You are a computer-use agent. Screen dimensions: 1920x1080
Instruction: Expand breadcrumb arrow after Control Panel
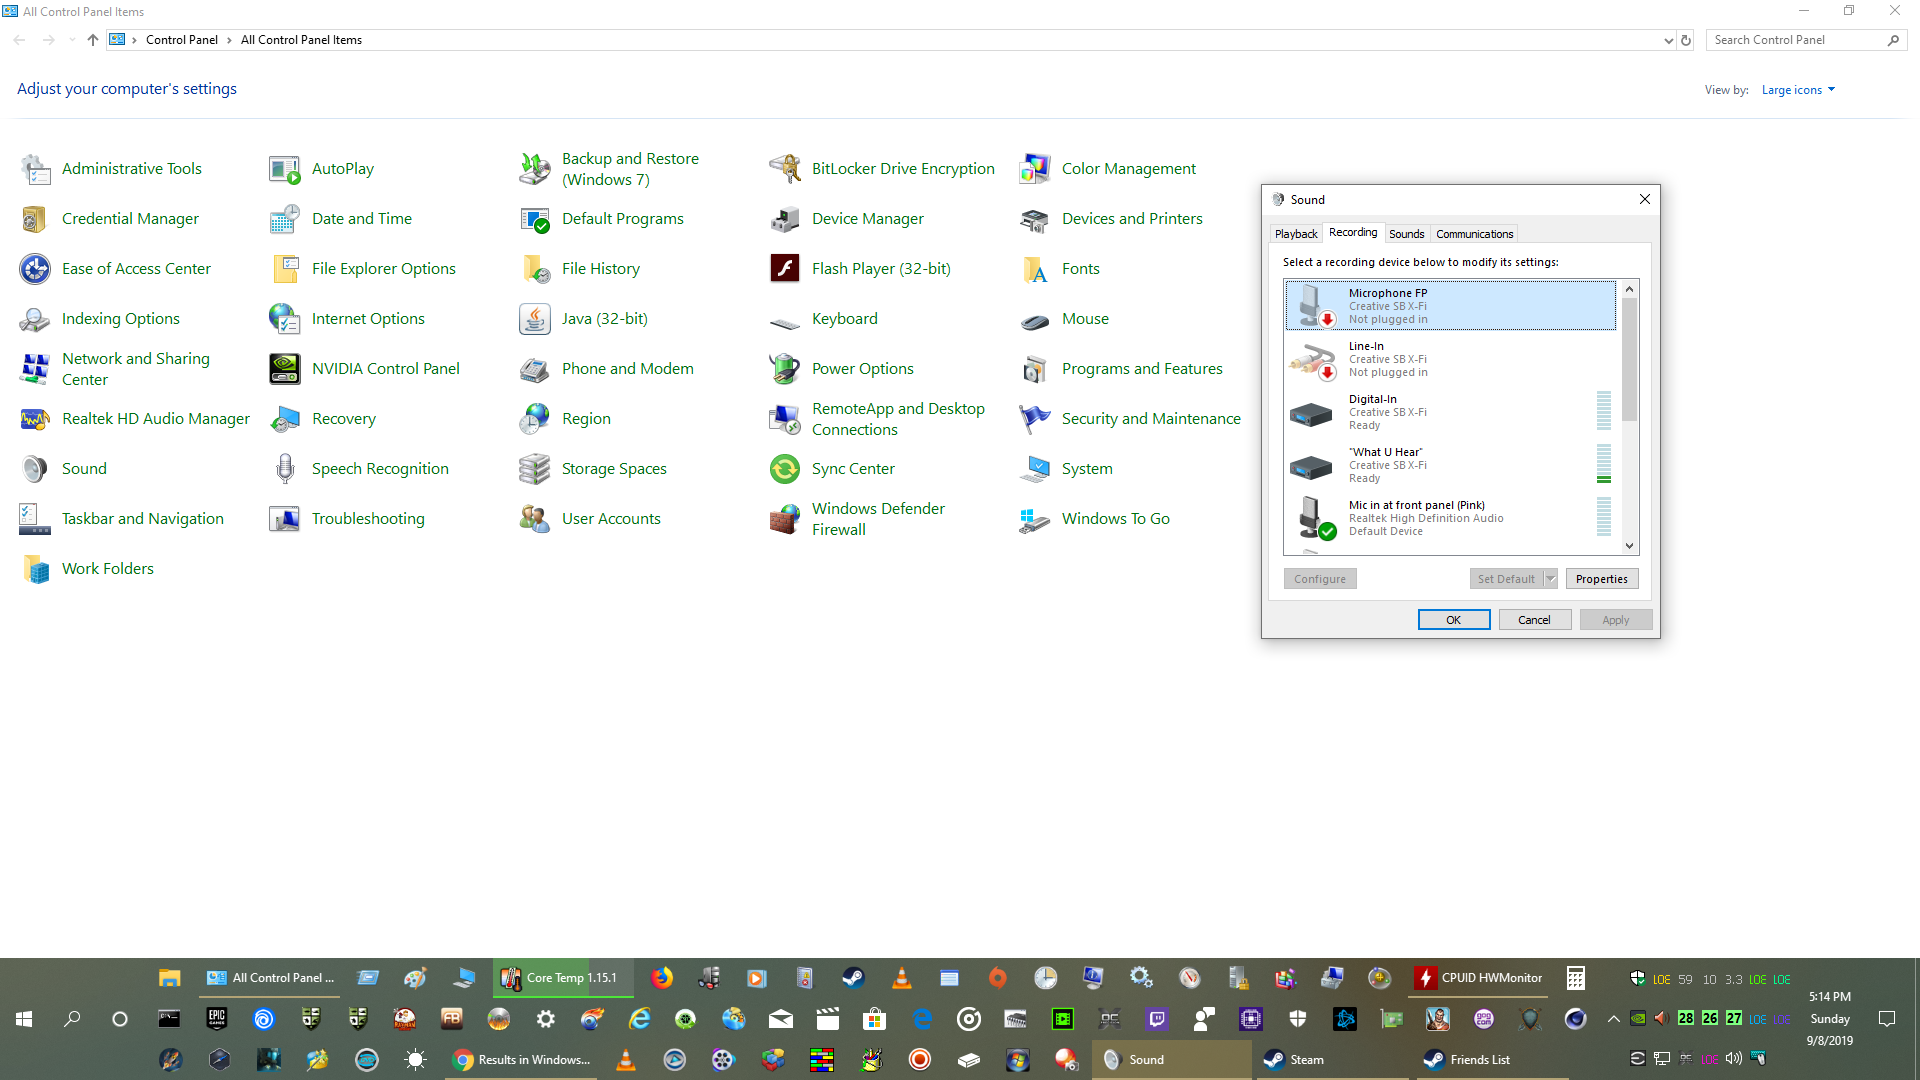[x=229, y=40]
